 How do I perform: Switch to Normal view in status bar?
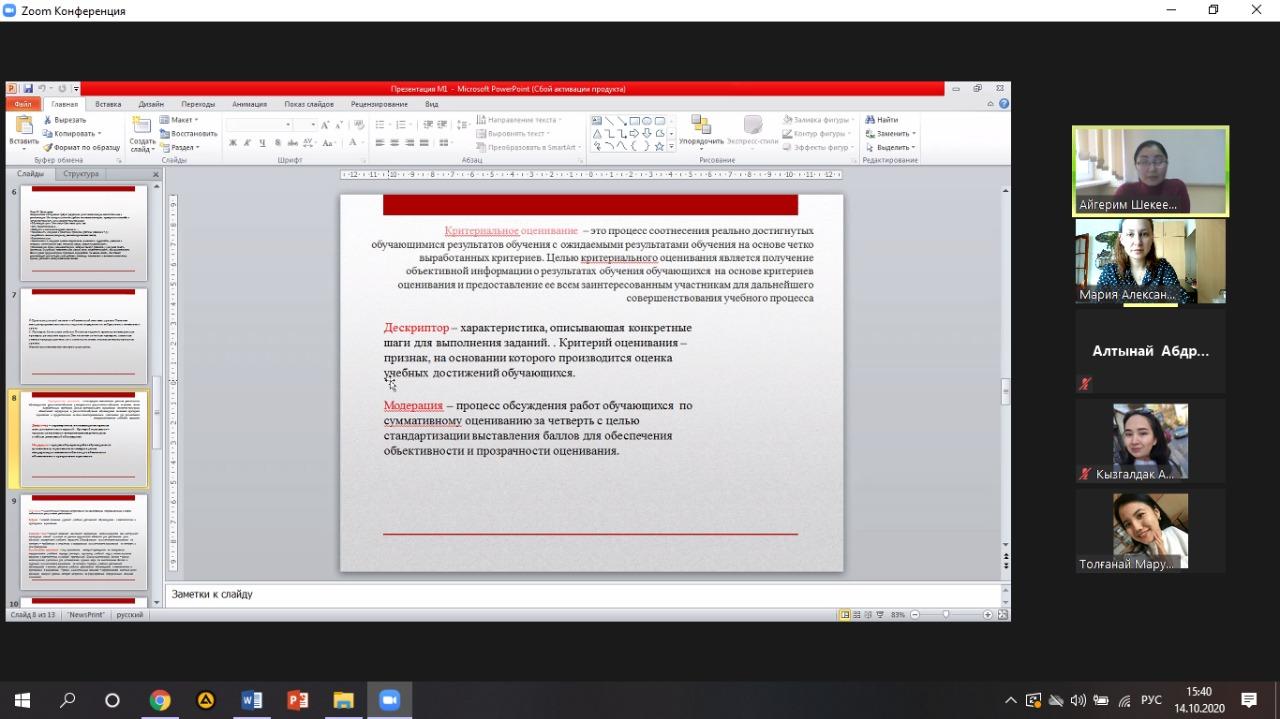[x=846, y=615]
